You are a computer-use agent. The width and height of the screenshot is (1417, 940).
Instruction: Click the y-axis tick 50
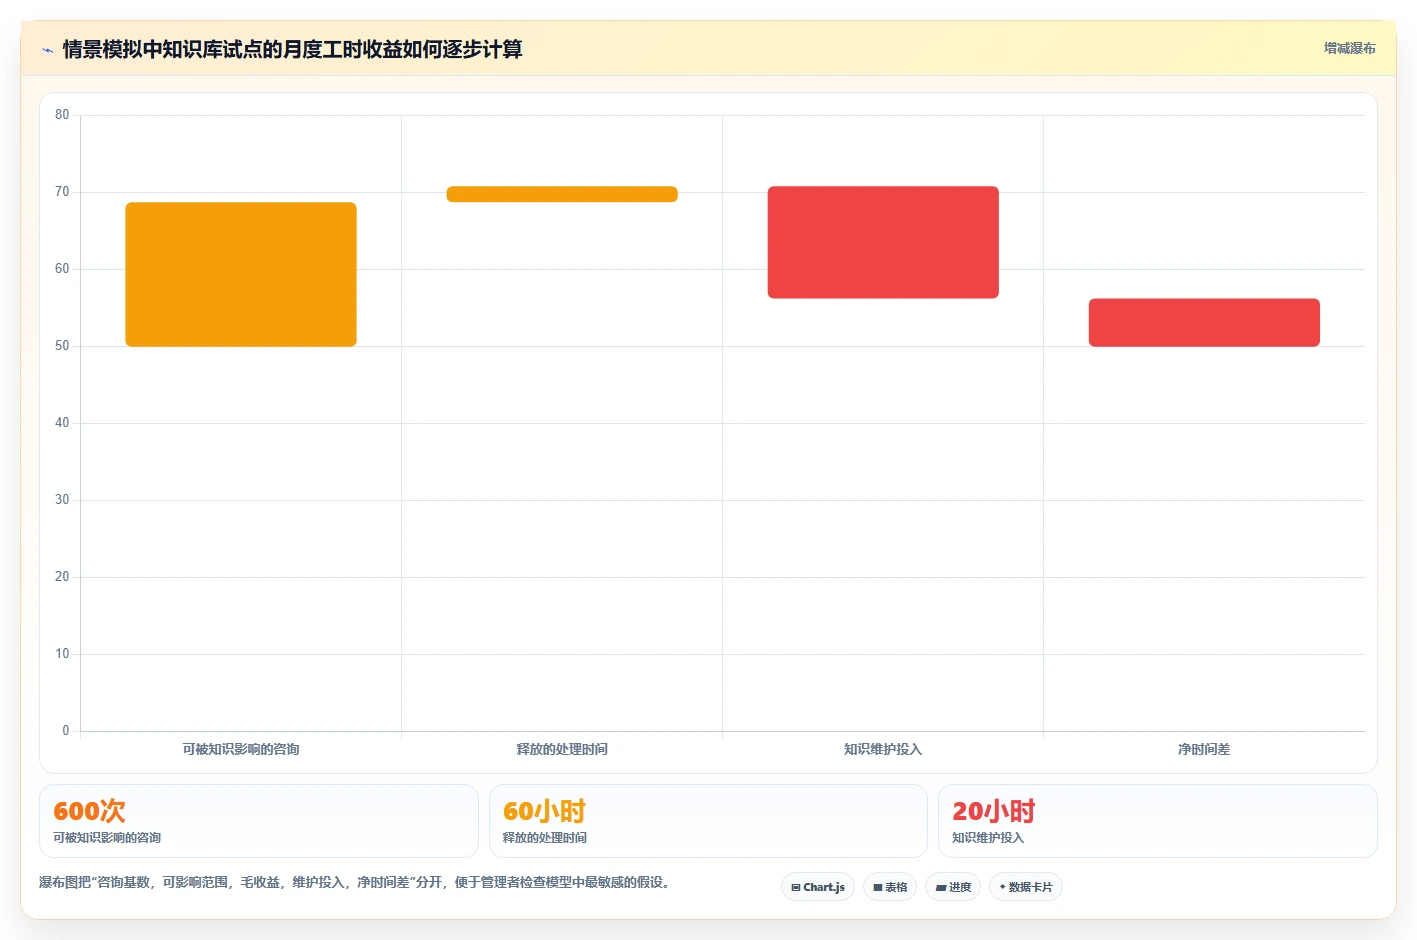click(62, 346)
